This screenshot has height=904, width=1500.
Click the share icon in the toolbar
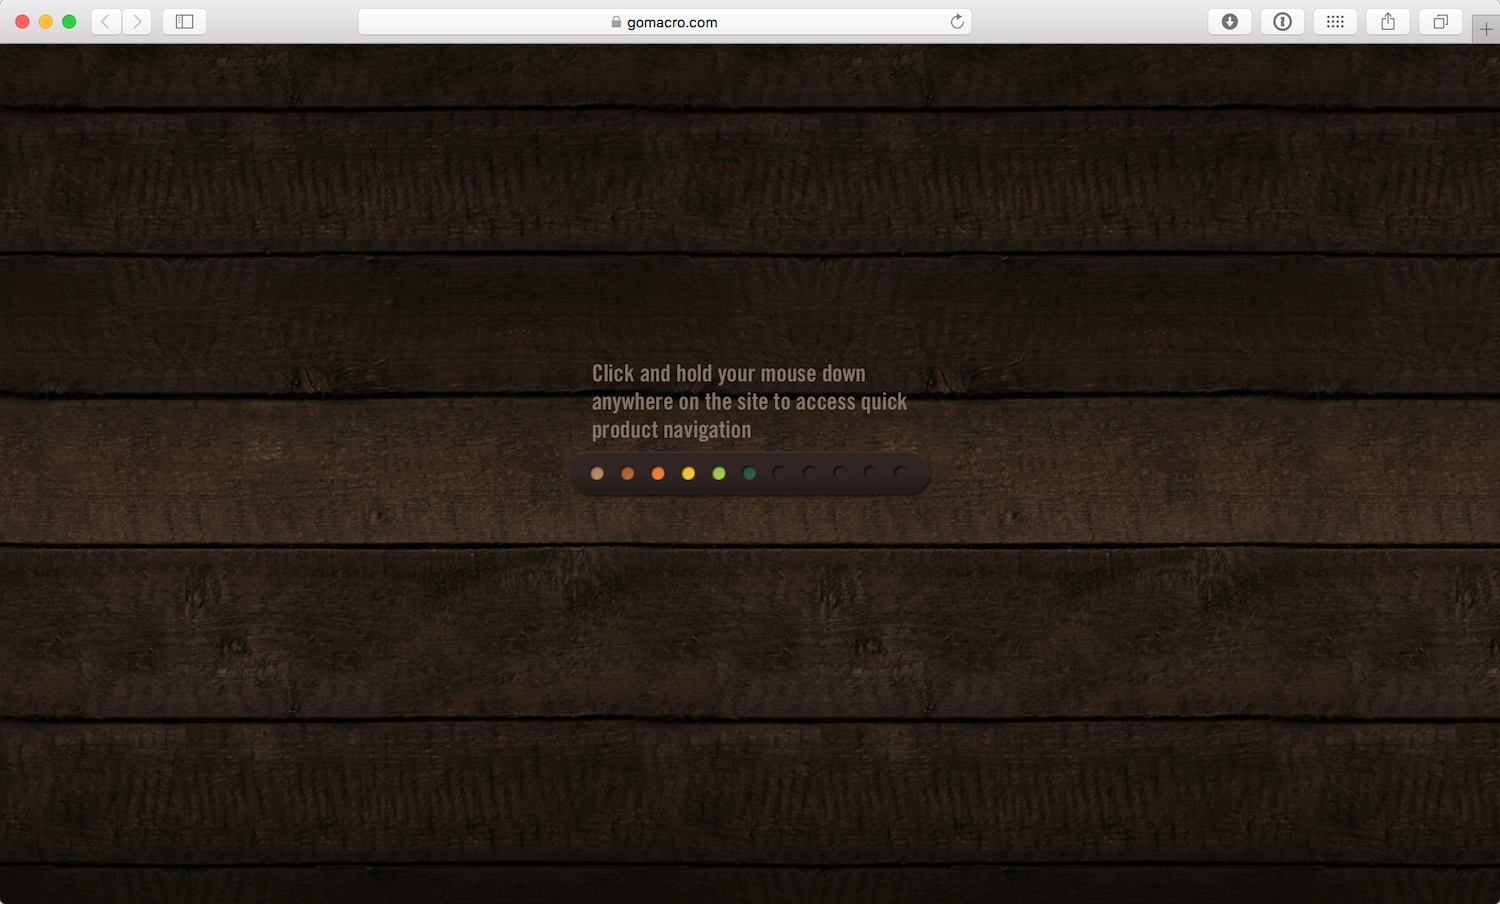pos(1387,21)
